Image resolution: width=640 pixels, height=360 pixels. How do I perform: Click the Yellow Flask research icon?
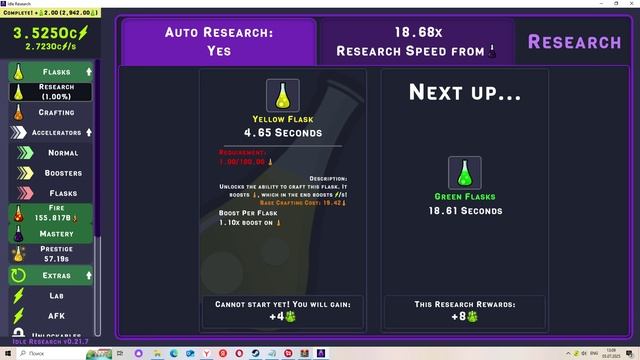click(x=282, y=96)
